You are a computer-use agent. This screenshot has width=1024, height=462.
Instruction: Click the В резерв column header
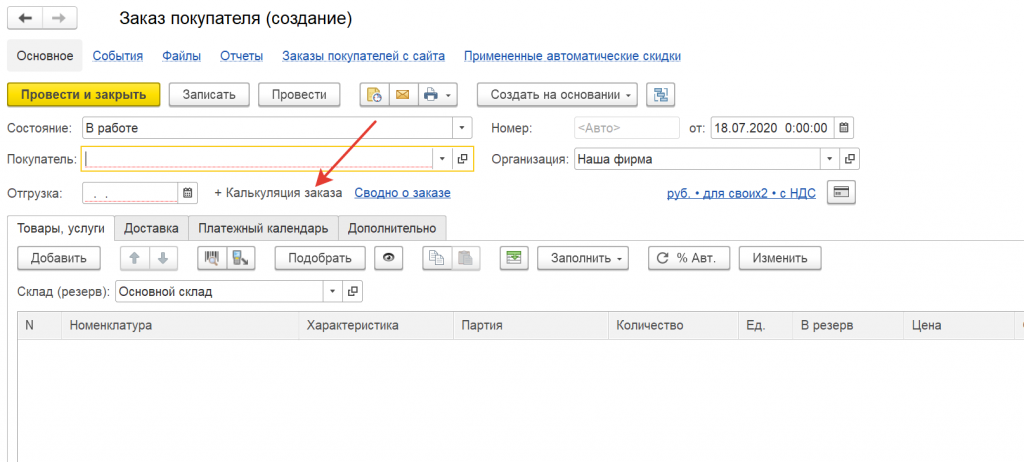(x=848, y=325)
